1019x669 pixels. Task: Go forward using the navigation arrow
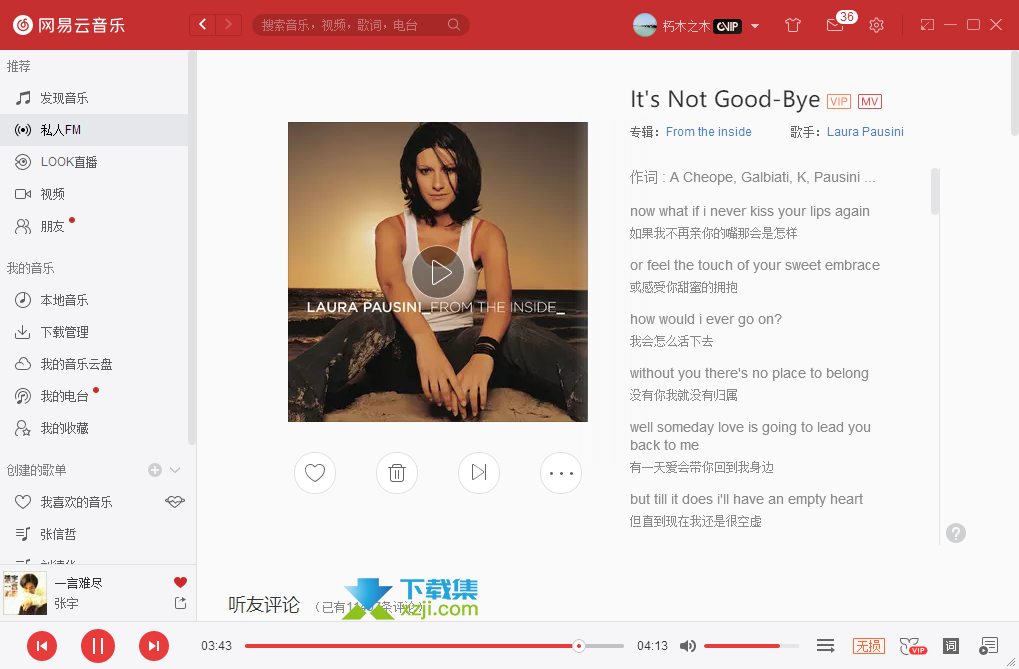pos(228,25)
